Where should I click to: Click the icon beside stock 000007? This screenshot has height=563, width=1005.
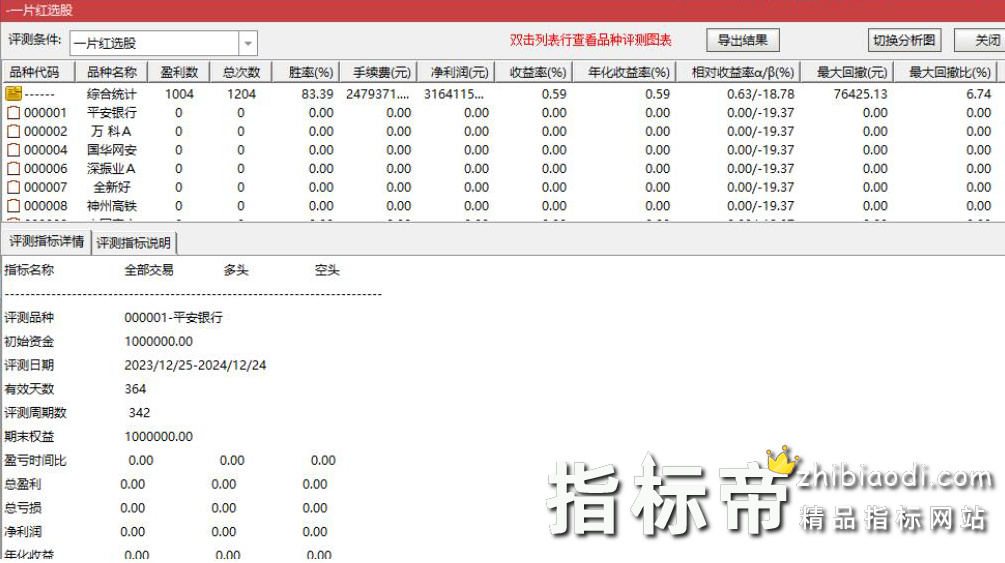[13, 187]
